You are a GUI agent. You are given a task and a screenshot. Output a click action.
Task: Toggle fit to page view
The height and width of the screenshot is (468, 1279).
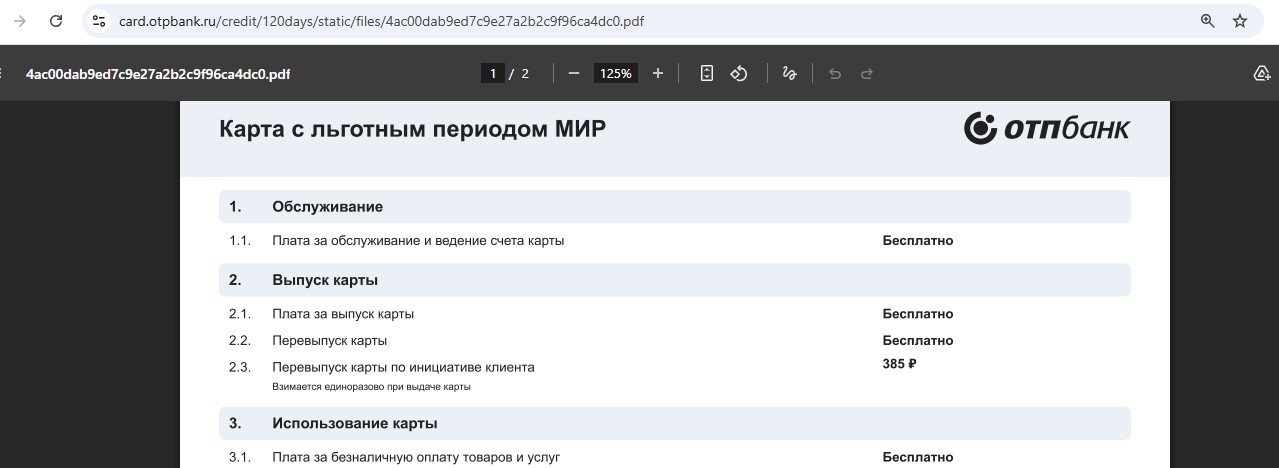coord(707,73)
